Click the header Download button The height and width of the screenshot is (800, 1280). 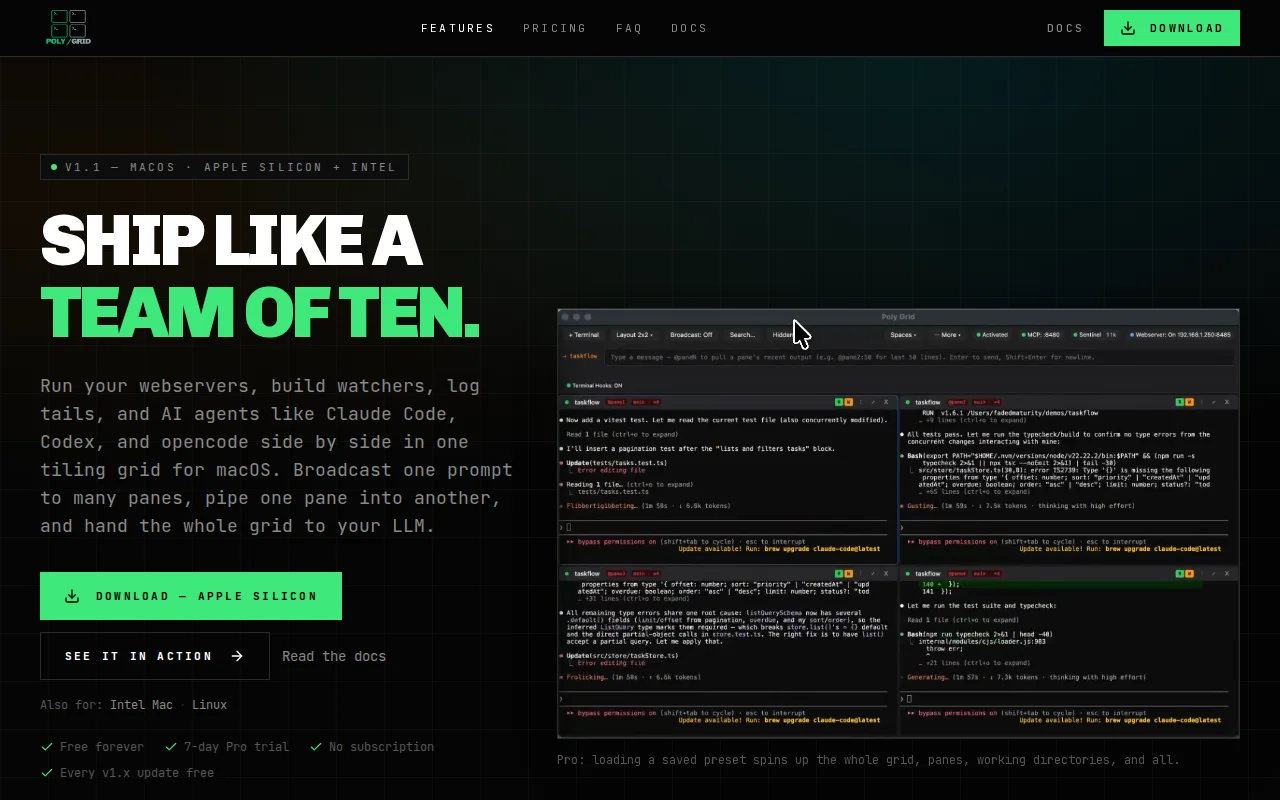1172,28
